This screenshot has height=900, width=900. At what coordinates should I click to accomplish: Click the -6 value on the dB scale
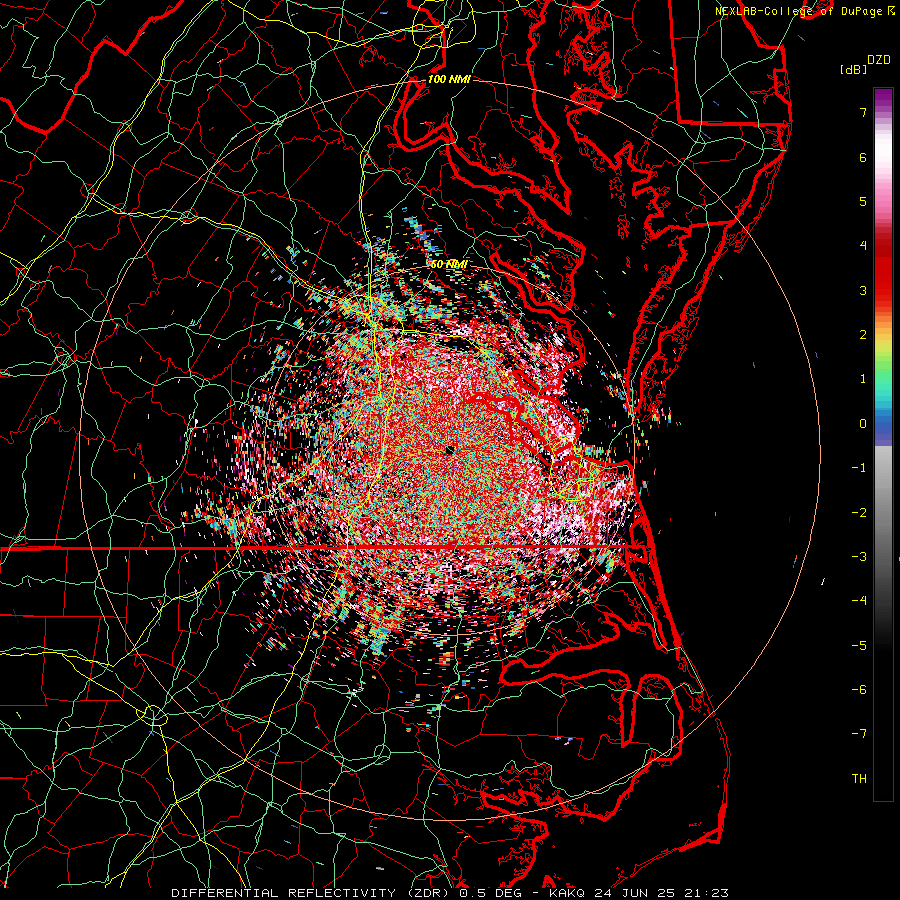coord(859,690)
